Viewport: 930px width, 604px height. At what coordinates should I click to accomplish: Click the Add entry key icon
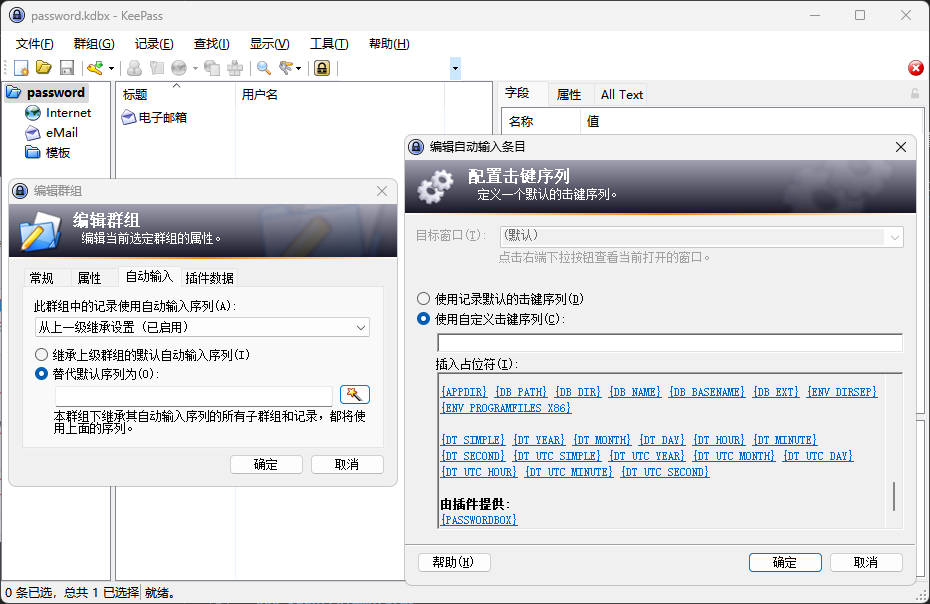(95, 68)
